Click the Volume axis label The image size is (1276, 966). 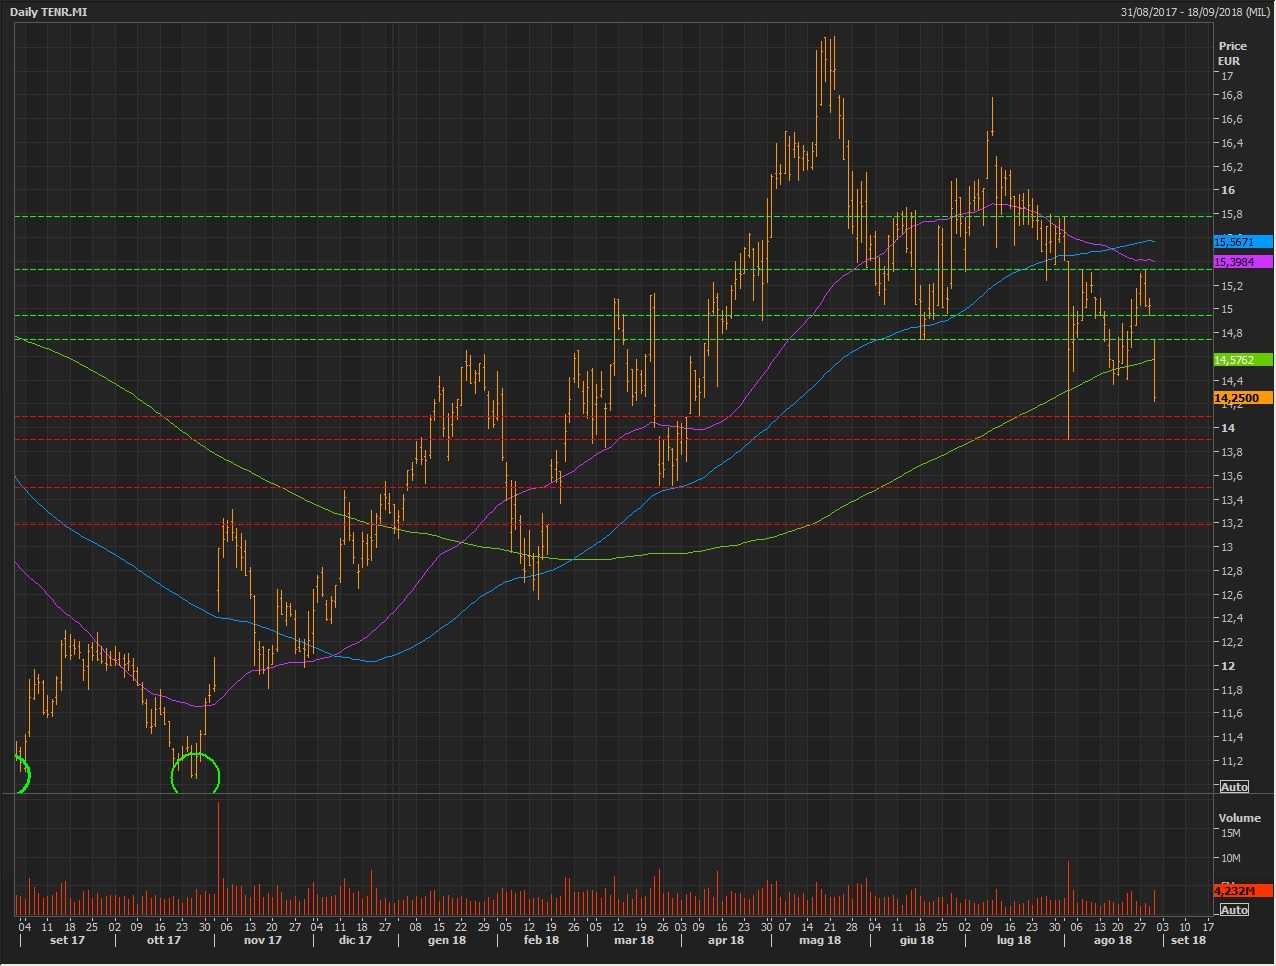(x=1239, y=818)
